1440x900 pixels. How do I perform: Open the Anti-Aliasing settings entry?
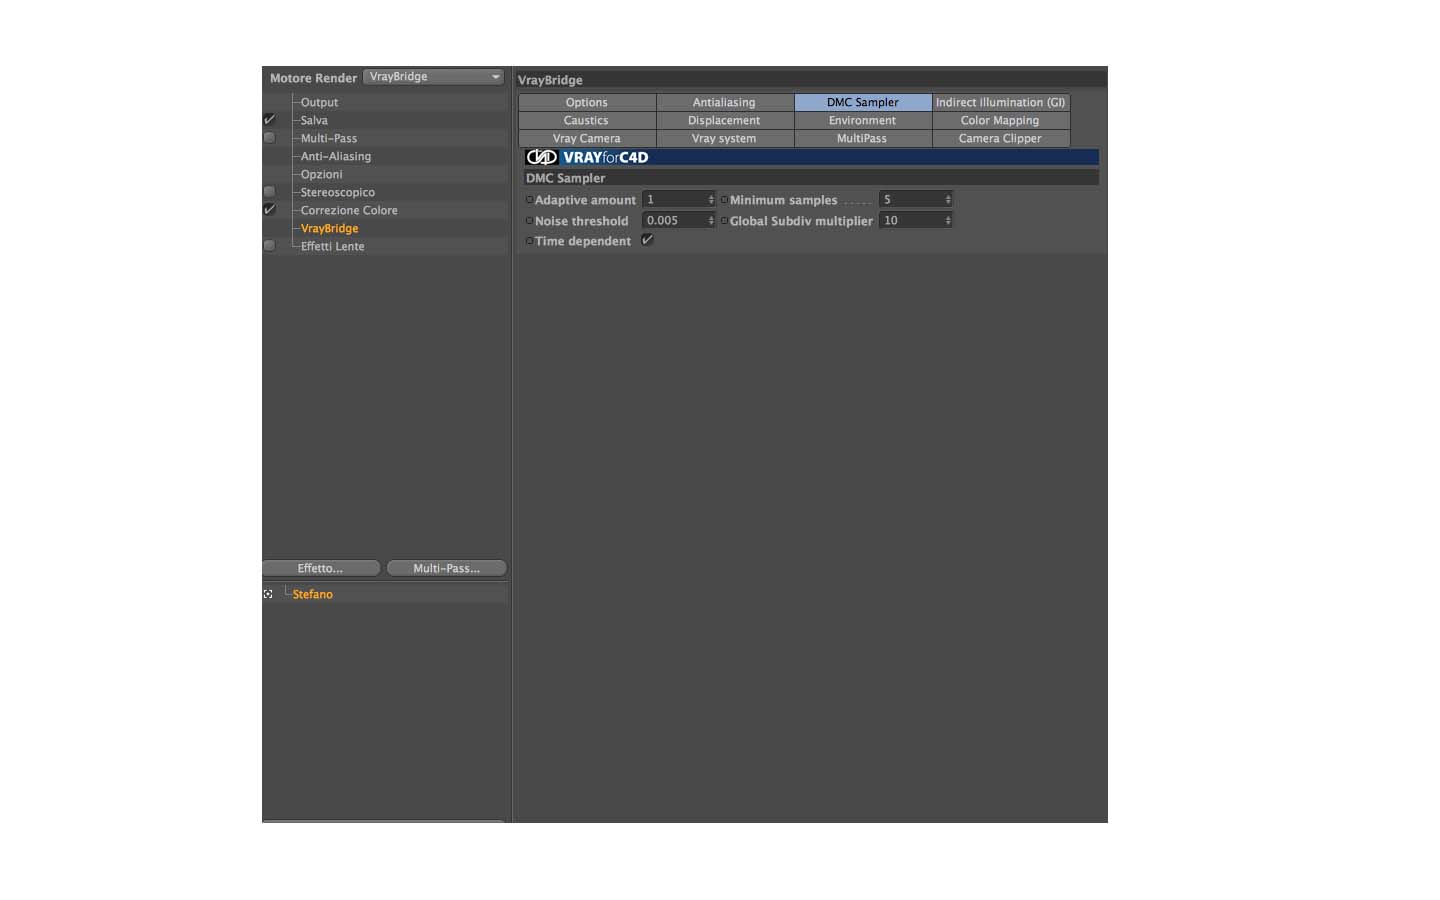tap(336, 156)
